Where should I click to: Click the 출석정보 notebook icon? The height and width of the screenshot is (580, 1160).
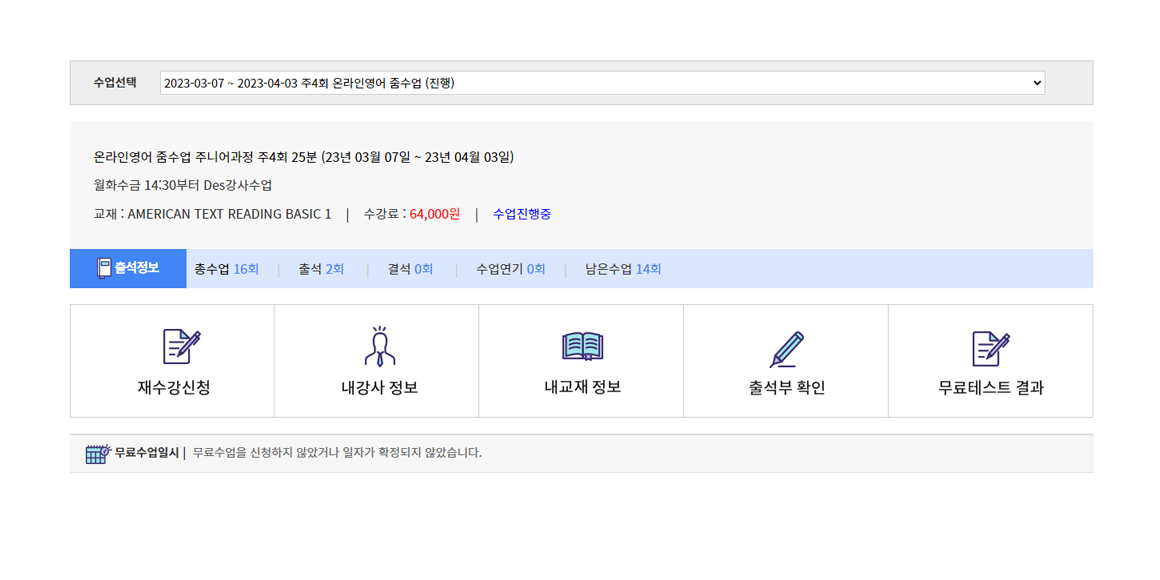tap(104, 268)
